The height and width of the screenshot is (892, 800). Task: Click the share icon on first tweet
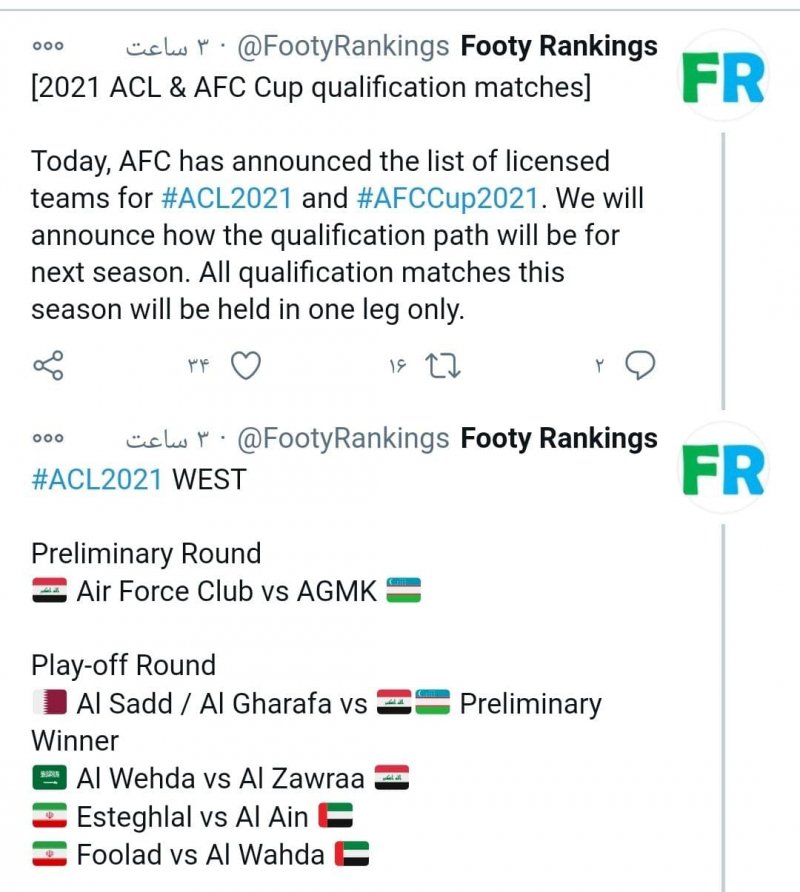[x=48, y=366]
